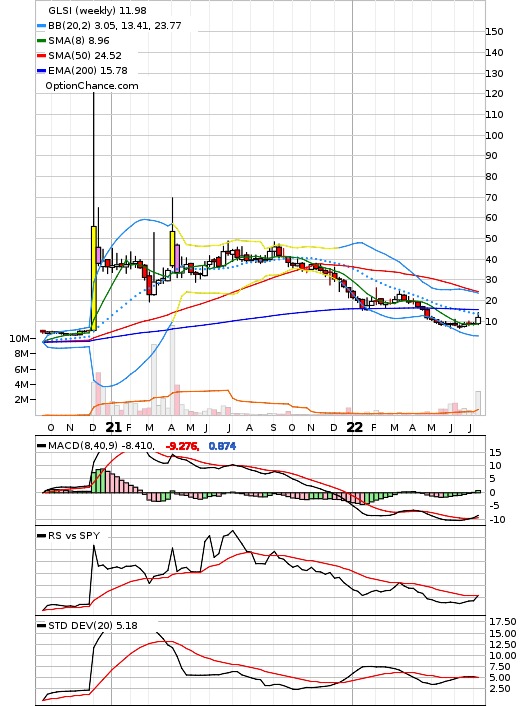Click the yellow April candlestick body

coord(172,249)
